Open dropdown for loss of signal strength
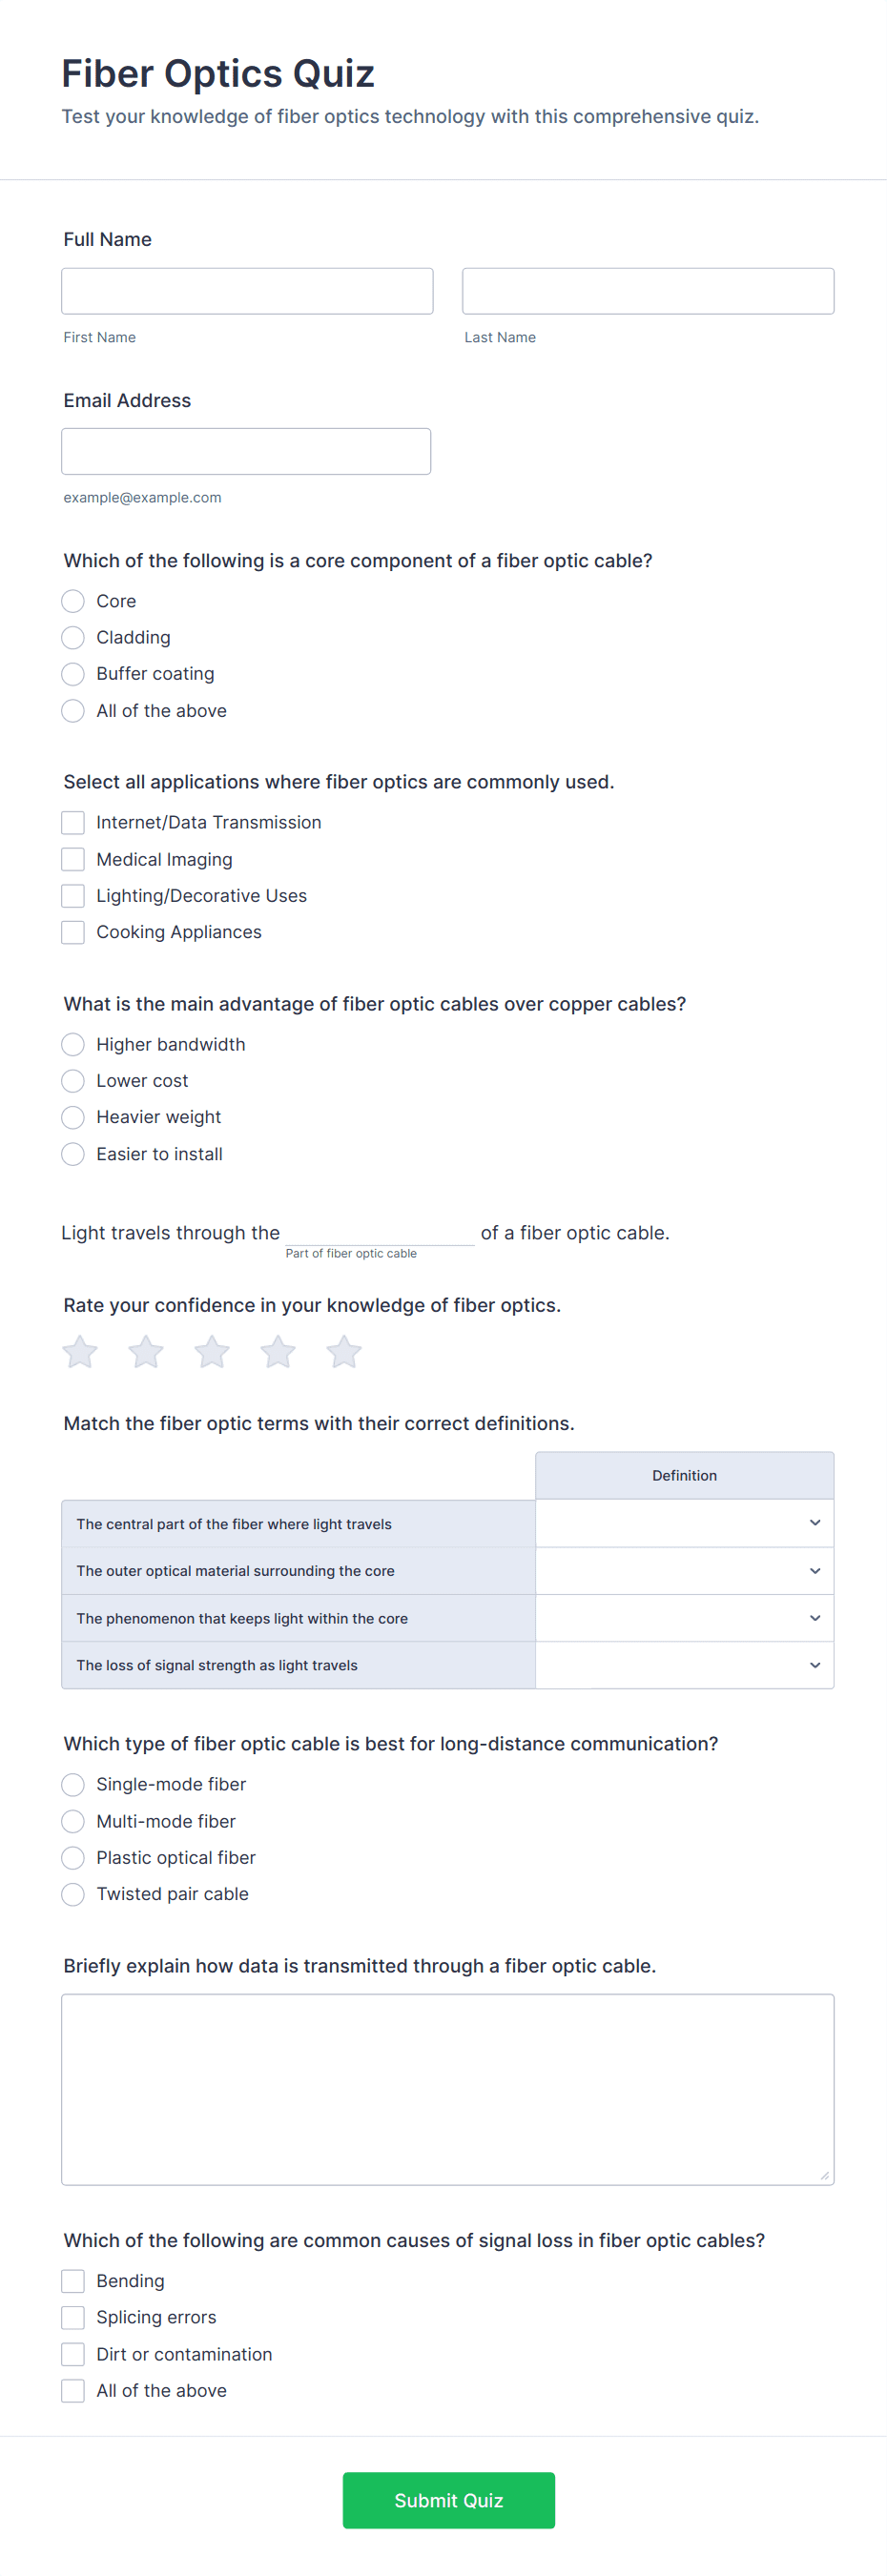887x2576 pixels. (684, 1665)
